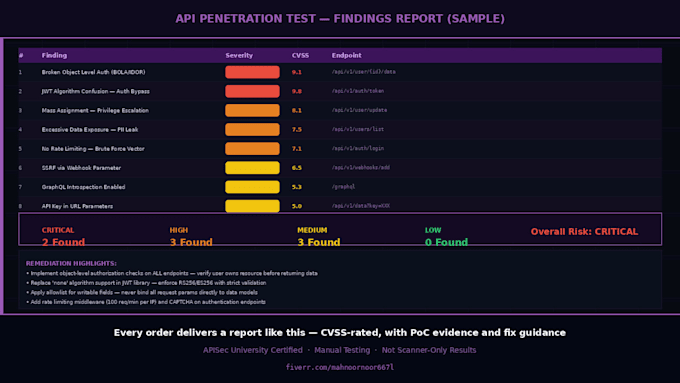The width and height of the screenshot is (680, 383).
Task: Click the "MEDIUM" summary label
Action: 312,230
